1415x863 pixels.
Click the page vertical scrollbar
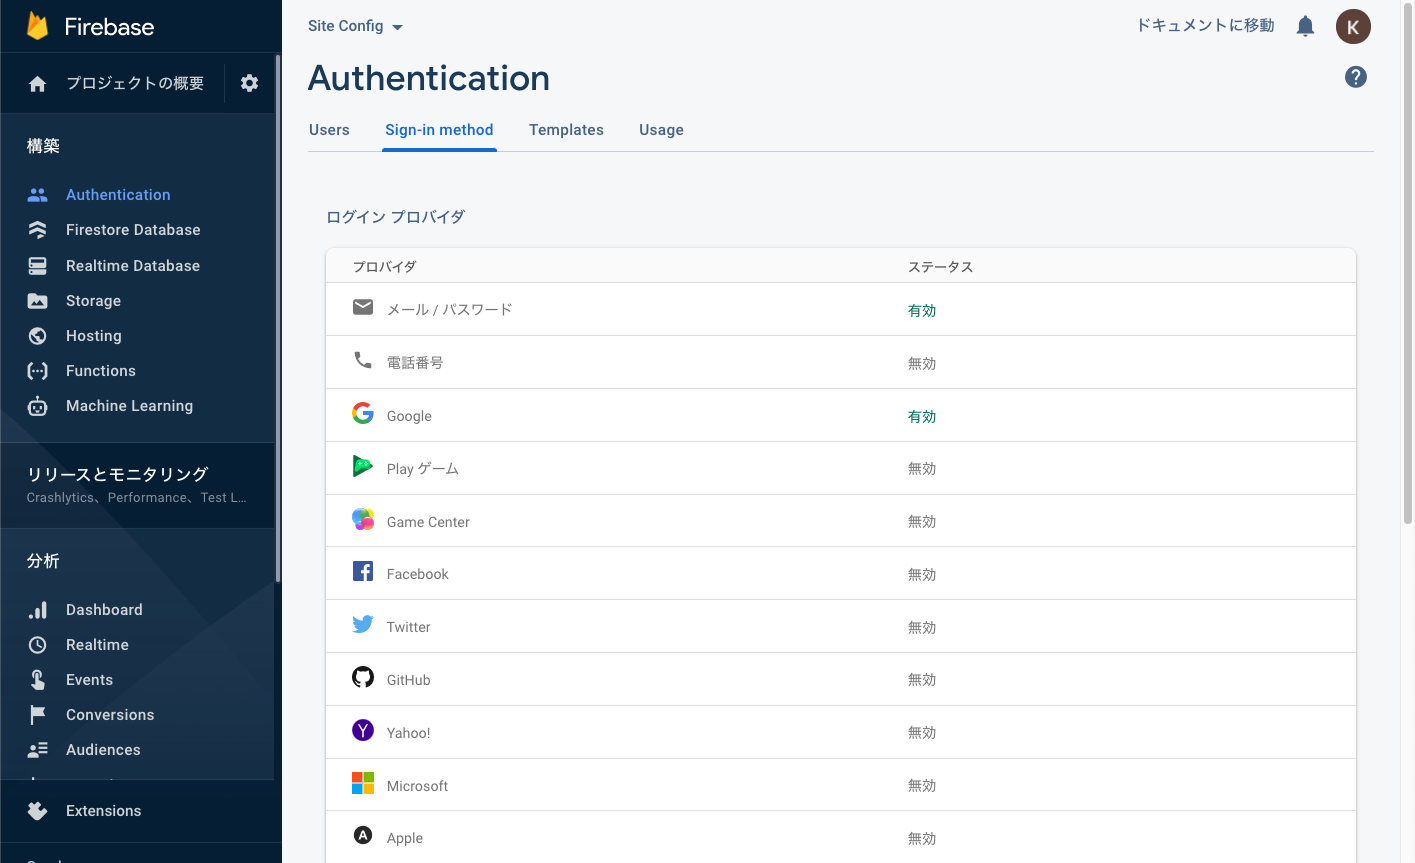pyautogui.click(x=1409, y=264)
